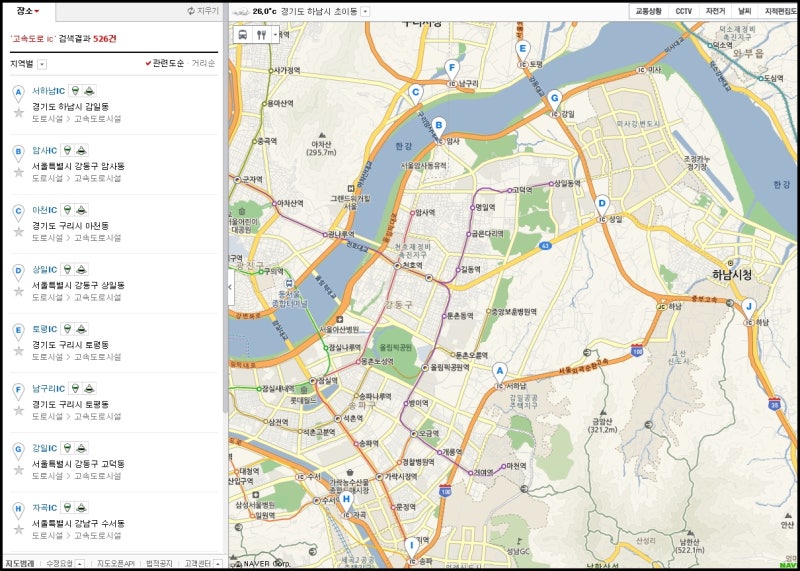Viewport: 800px width, 571px height.
Task: Open the 남구리IC result link
Action: (47, 388)
